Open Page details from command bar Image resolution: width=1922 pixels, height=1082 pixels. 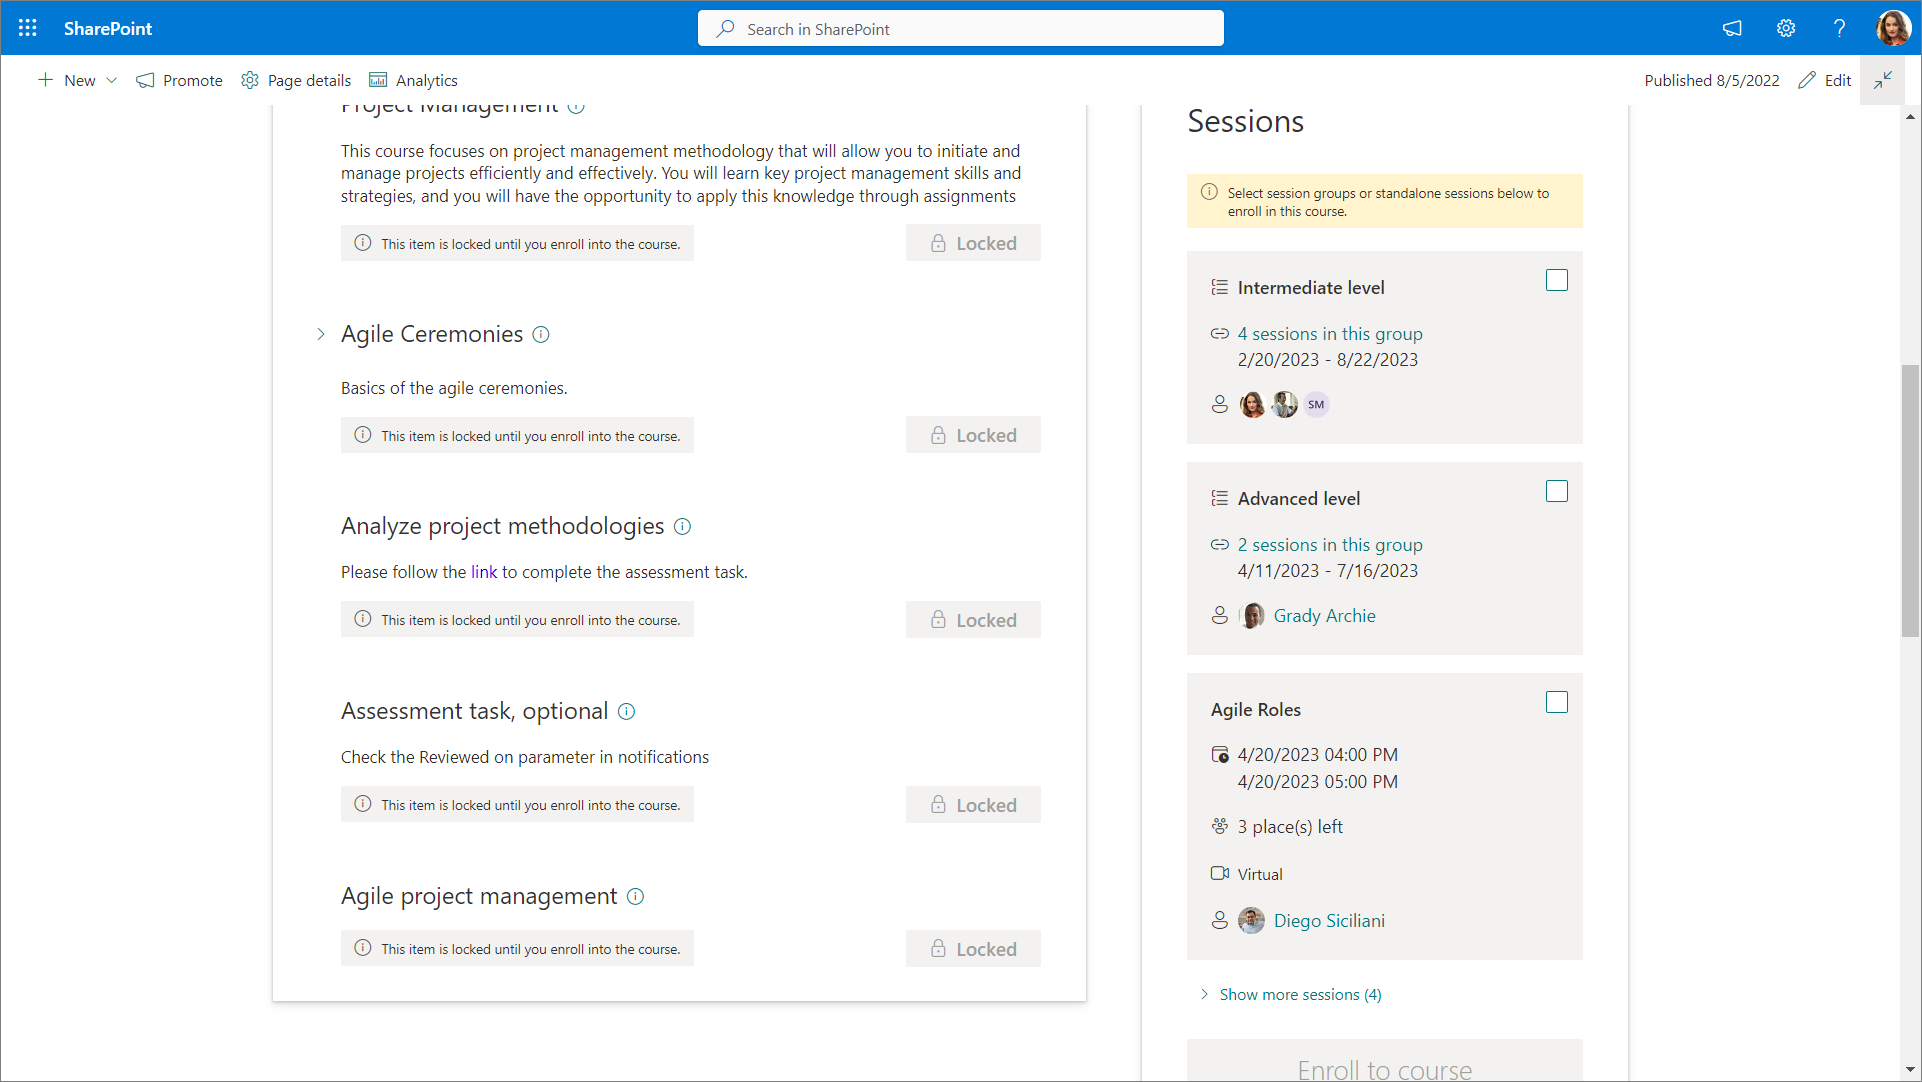coord(296,80)
